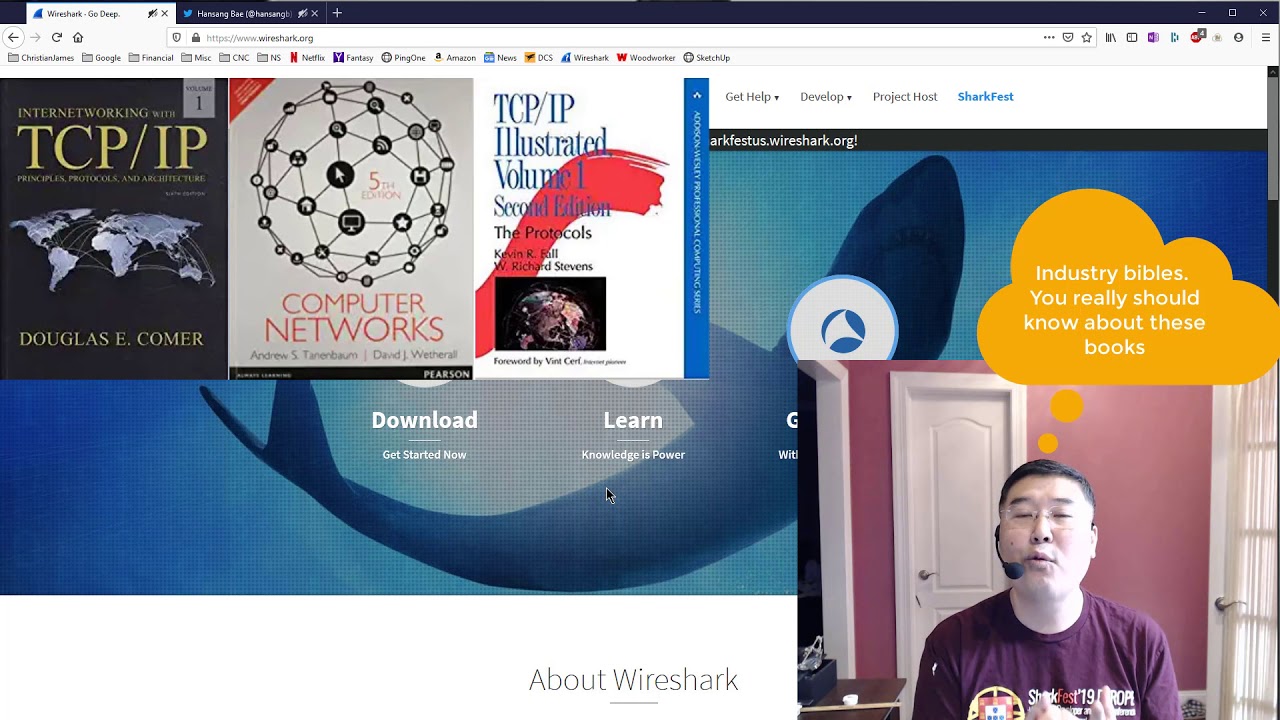Open the Project Host menu item

coord(905,97)
